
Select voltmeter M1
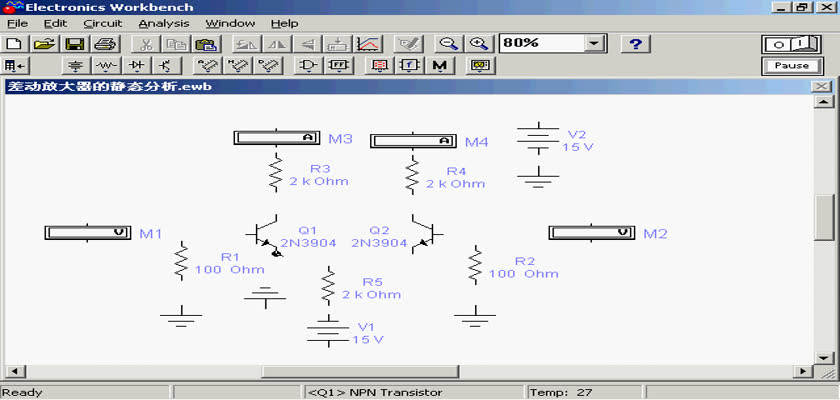tap(88, 232)
